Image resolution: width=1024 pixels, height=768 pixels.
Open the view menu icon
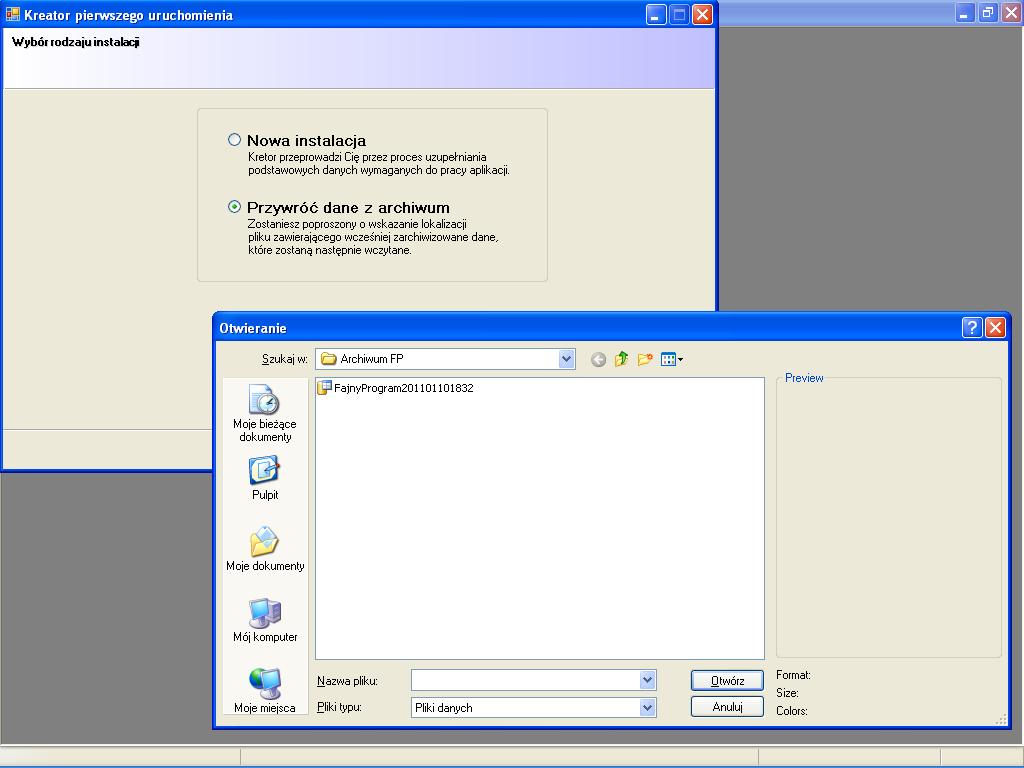(671, 360)
